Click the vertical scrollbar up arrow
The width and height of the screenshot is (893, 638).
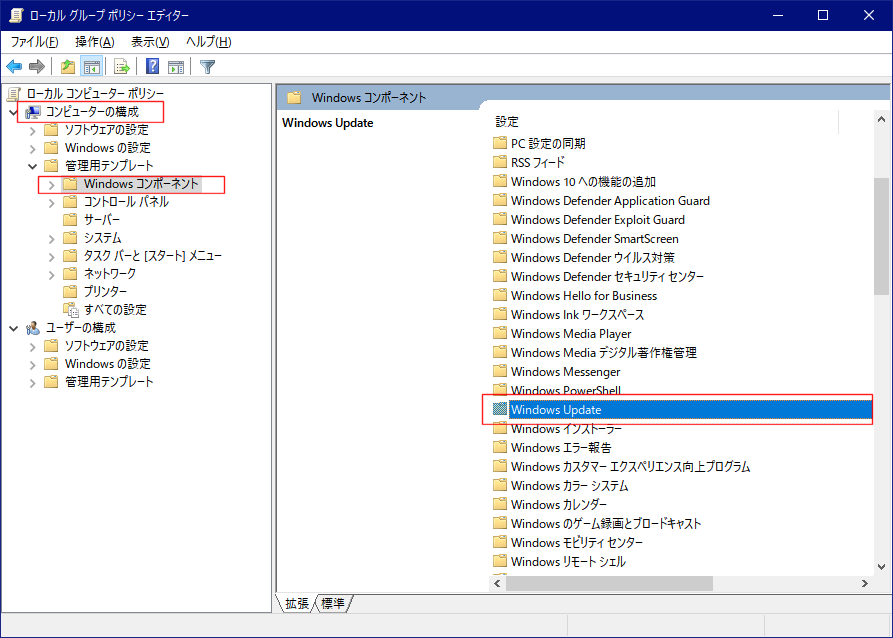click(x=881, y=120)
